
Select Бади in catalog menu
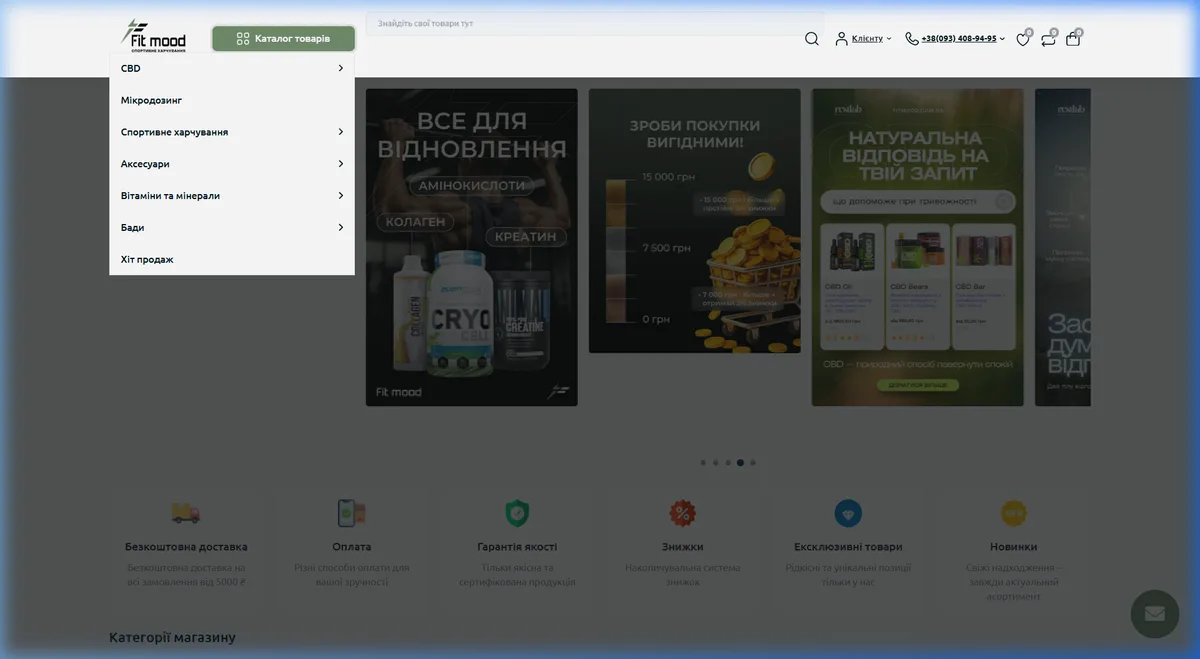point(132,228)
